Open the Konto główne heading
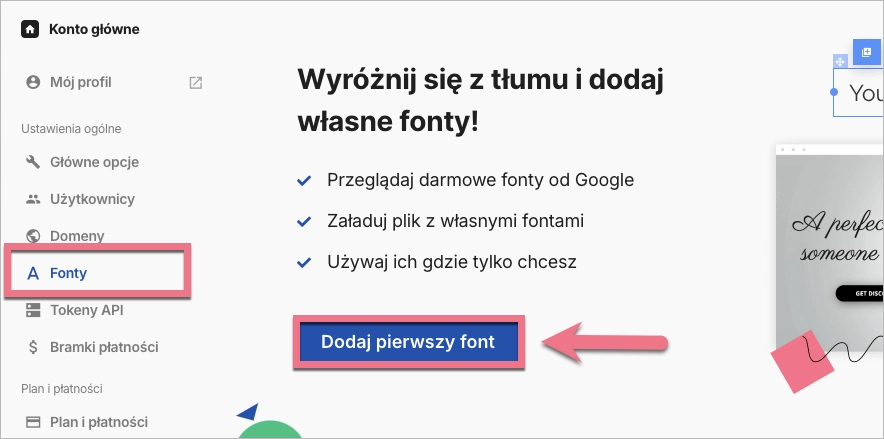884x439 pixels. point(94,29)
